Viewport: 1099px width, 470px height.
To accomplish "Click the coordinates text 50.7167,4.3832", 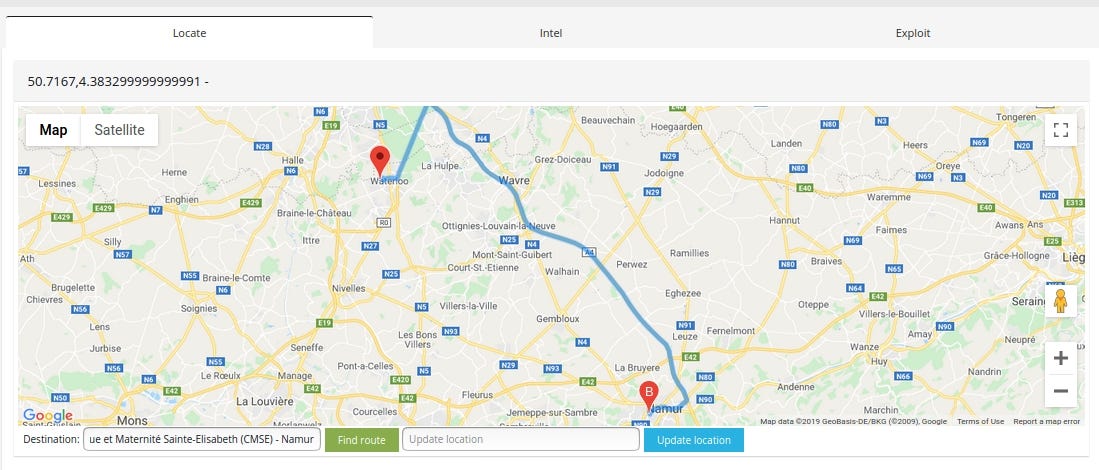I will (x=118, y=81).
